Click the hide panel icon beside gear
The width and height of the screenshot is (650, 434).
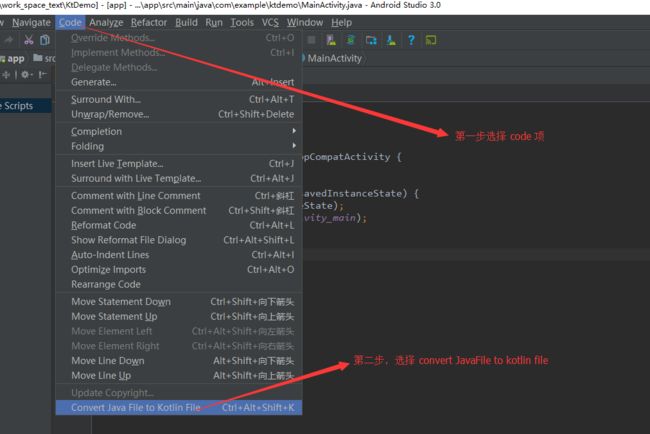click(42, 75)
